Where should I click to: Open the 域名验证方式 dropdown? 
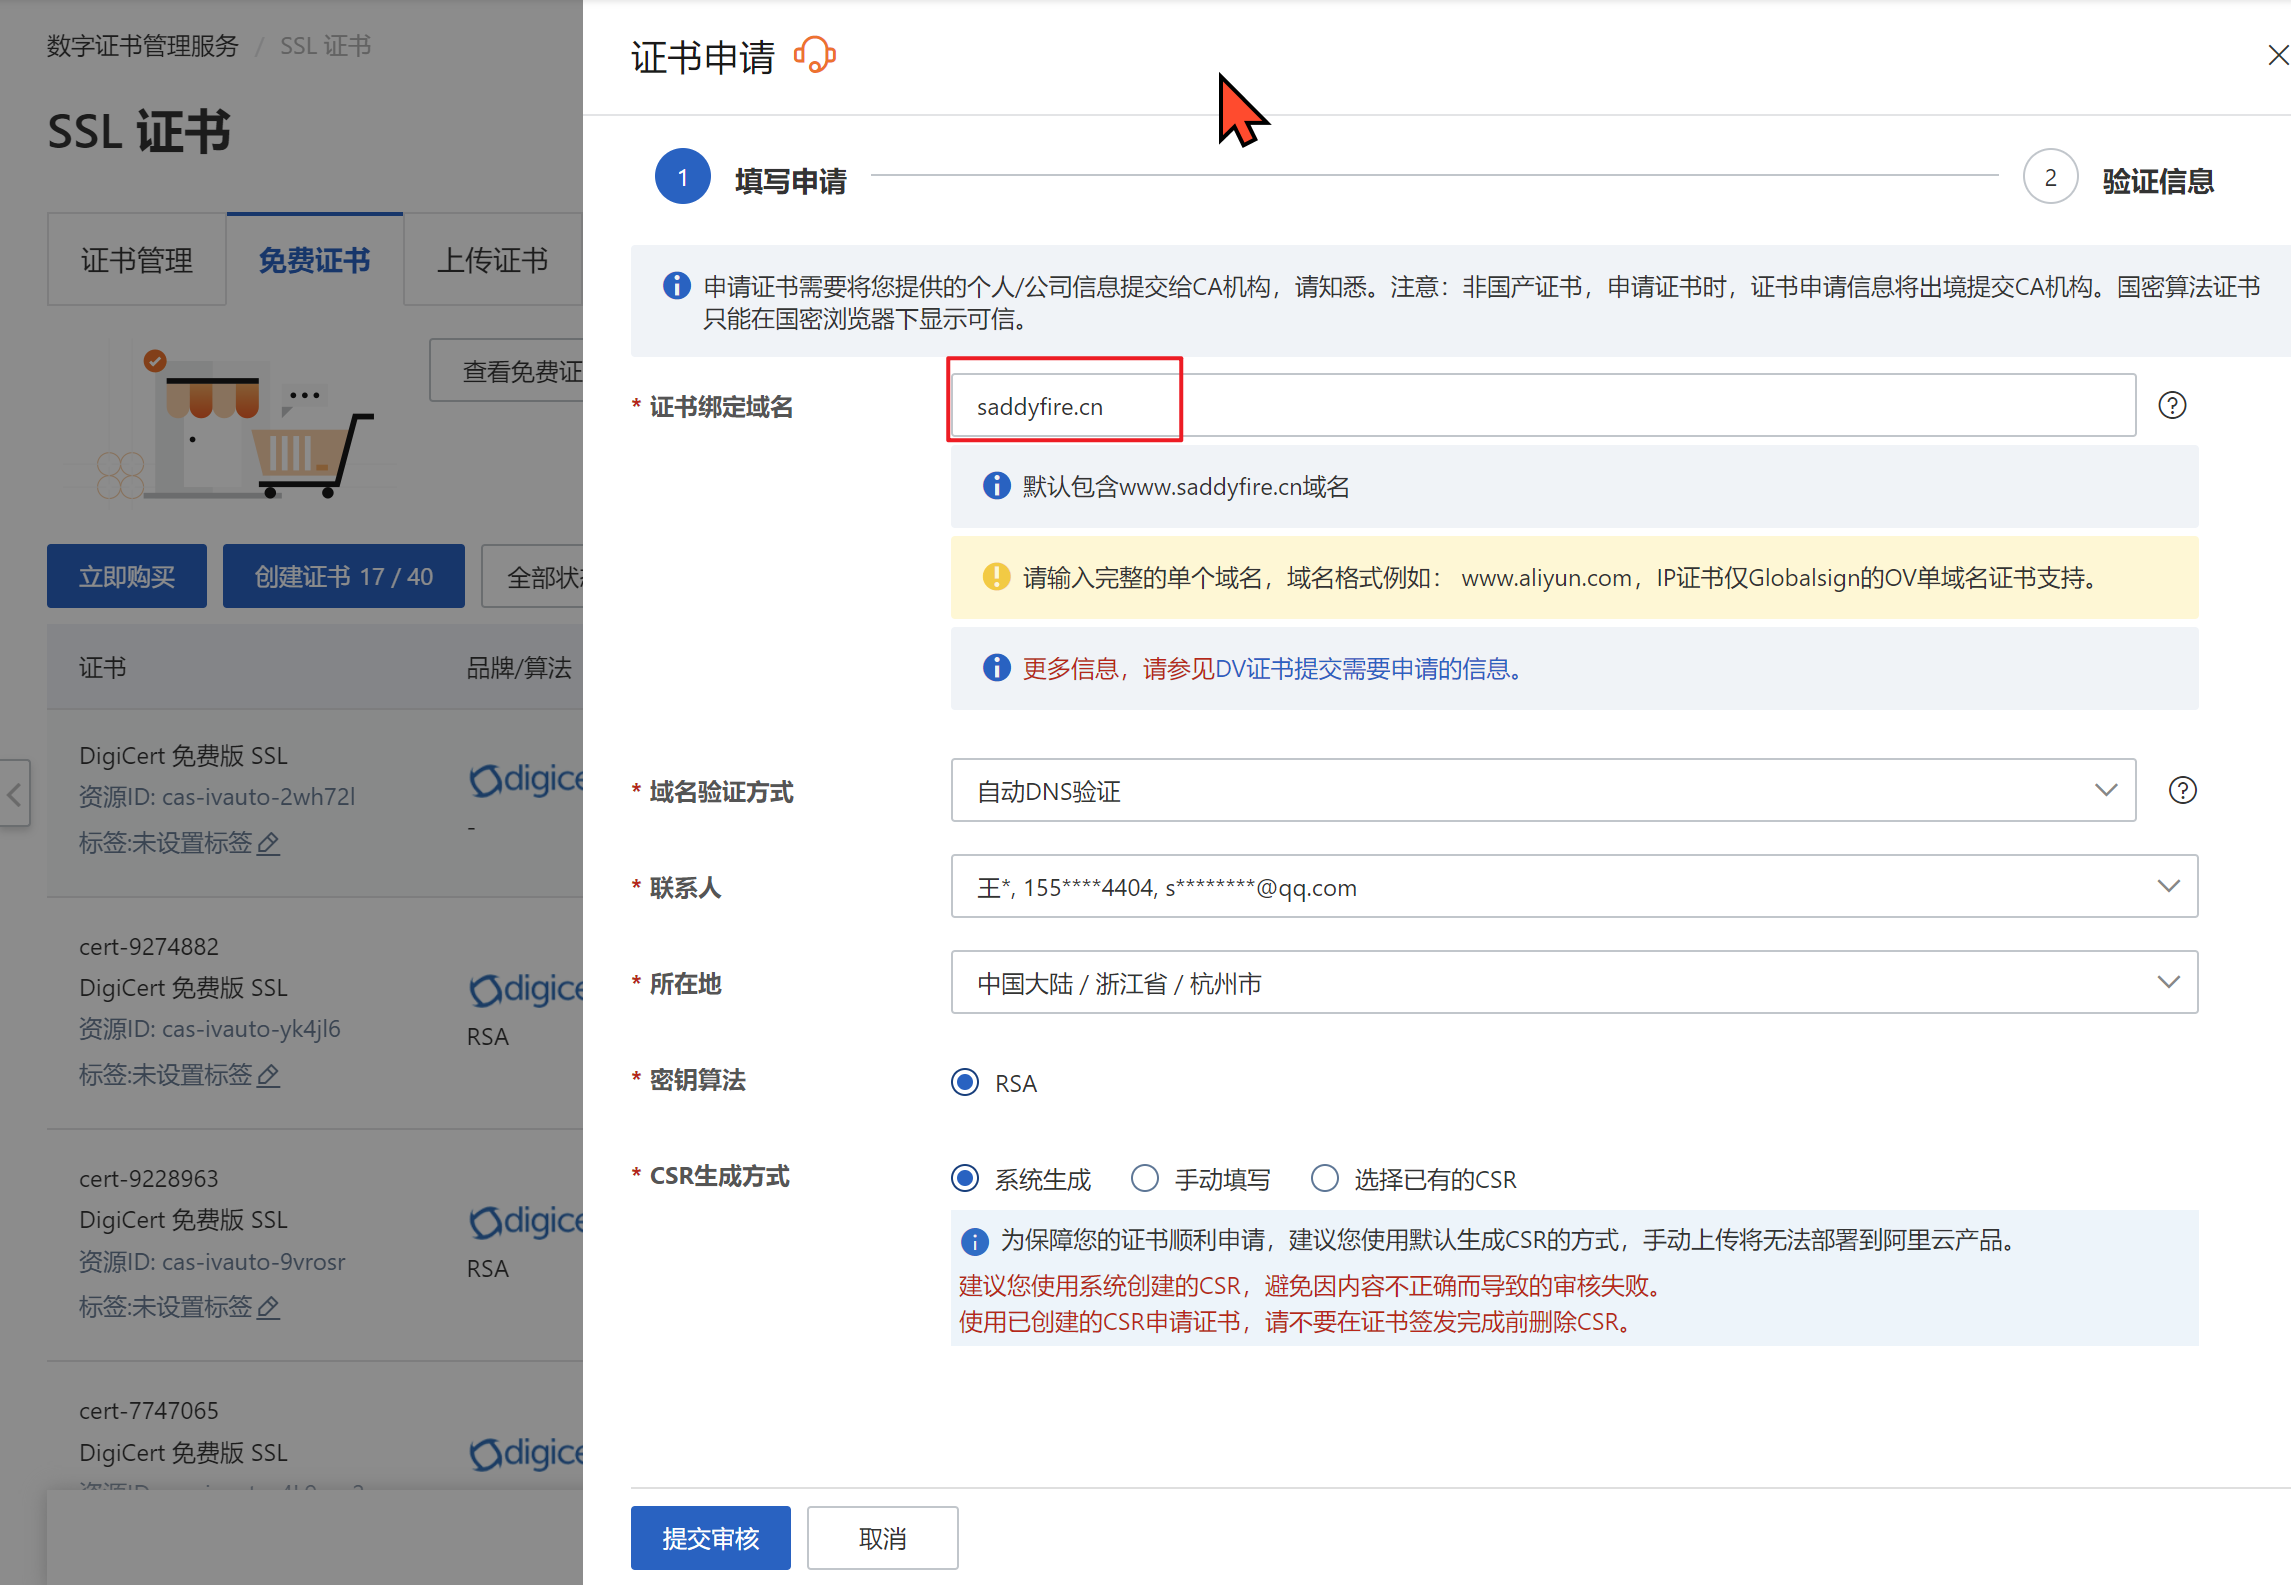(1542, 790)
